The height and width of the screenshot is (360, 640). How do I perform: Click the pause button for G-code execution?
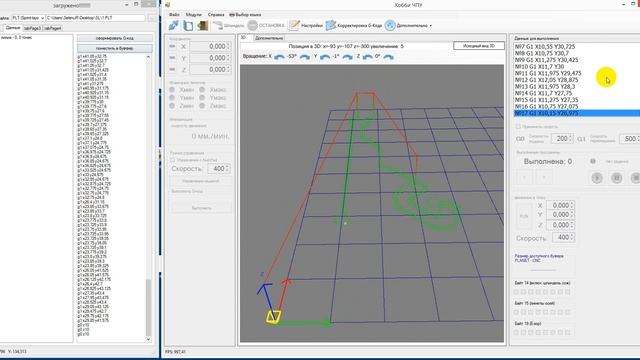(617, 178)
